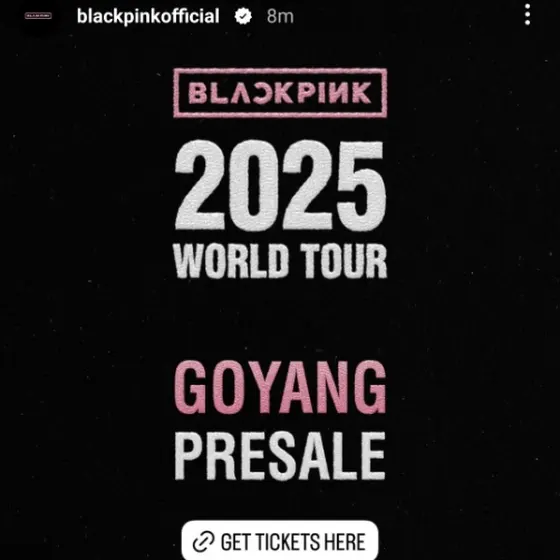Open the three-dot more options menu

coord(527,15)
